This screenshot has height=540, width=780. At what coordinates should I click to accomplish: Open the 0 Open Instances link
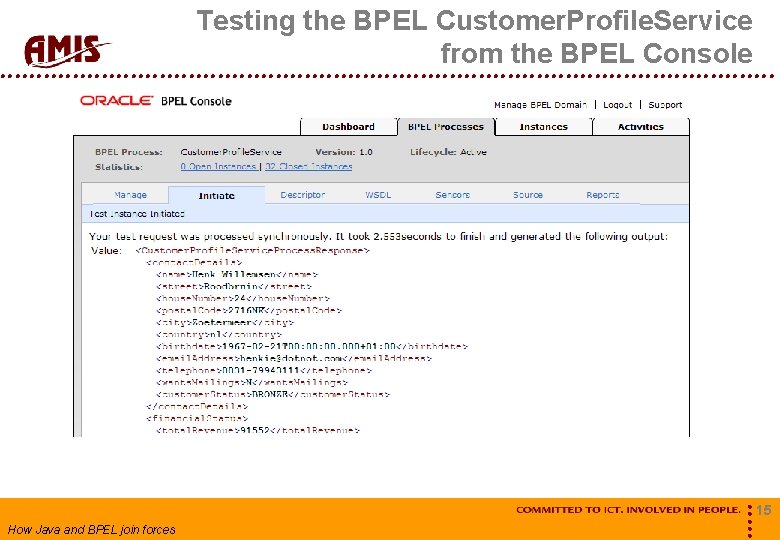tap(218, 167)
